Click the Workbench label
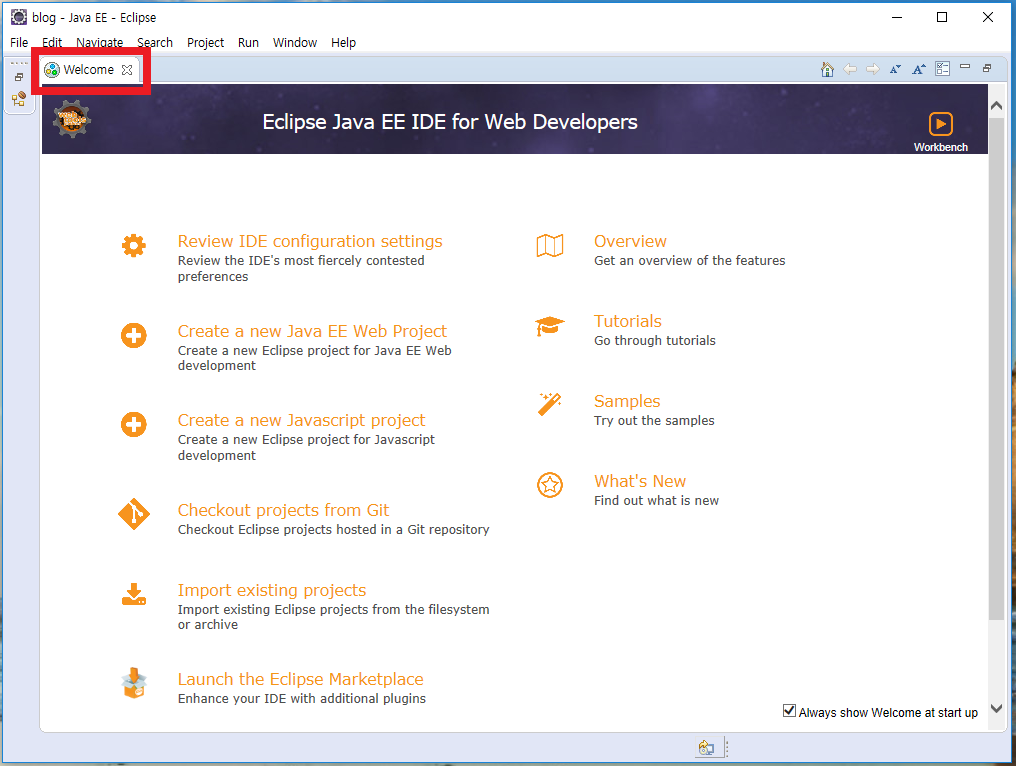 click(x=940, y=147)
